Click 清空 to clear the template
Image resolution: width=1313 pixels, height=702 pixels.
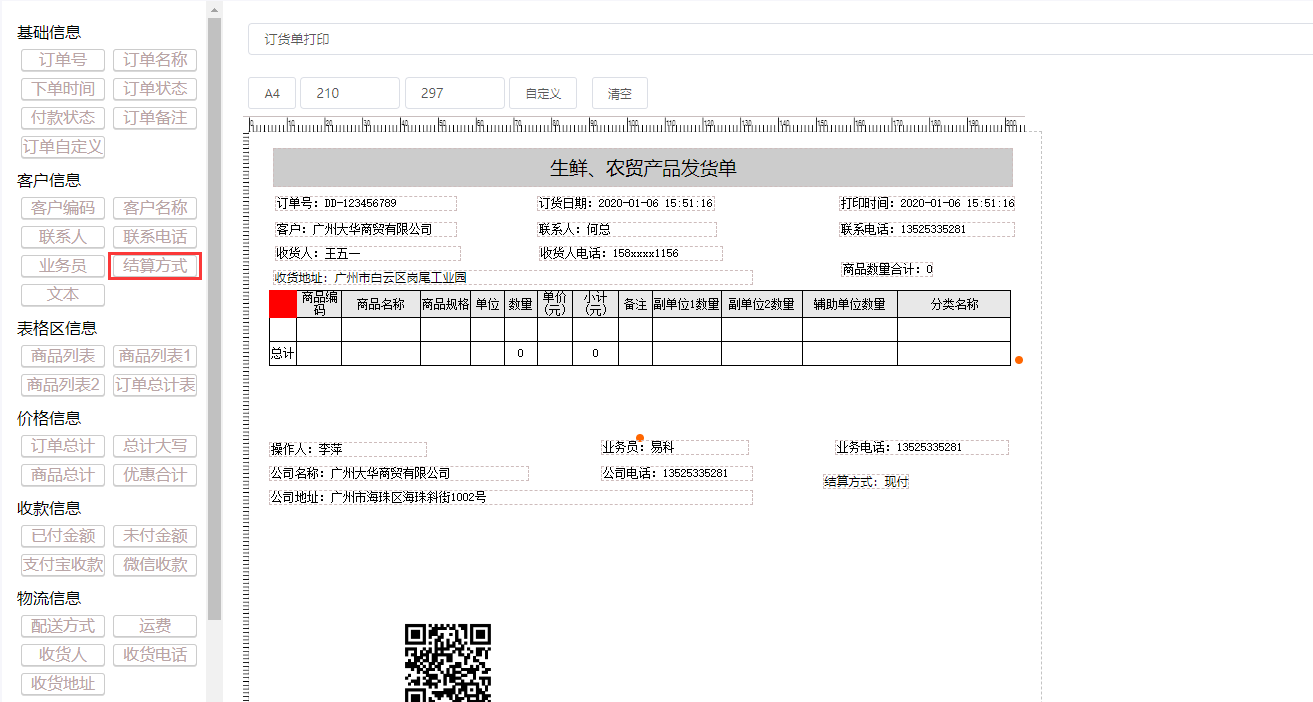(x=619, y=93)
